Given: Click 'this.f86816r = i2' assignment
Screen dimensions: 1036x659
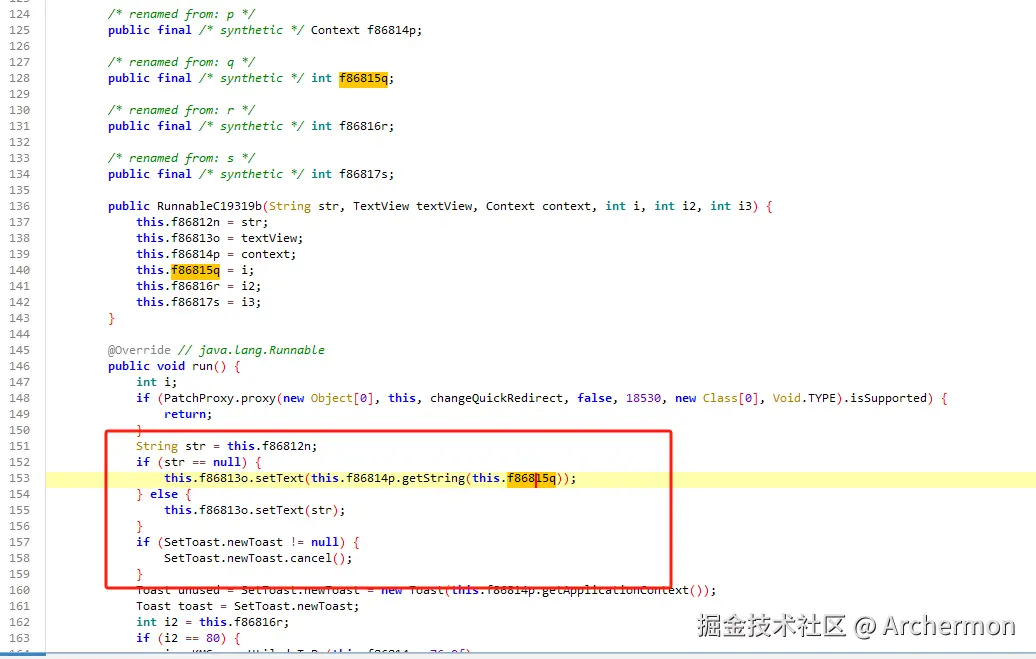Looking at the screenshot, I should pyautogui.click(x=198, y=286).
